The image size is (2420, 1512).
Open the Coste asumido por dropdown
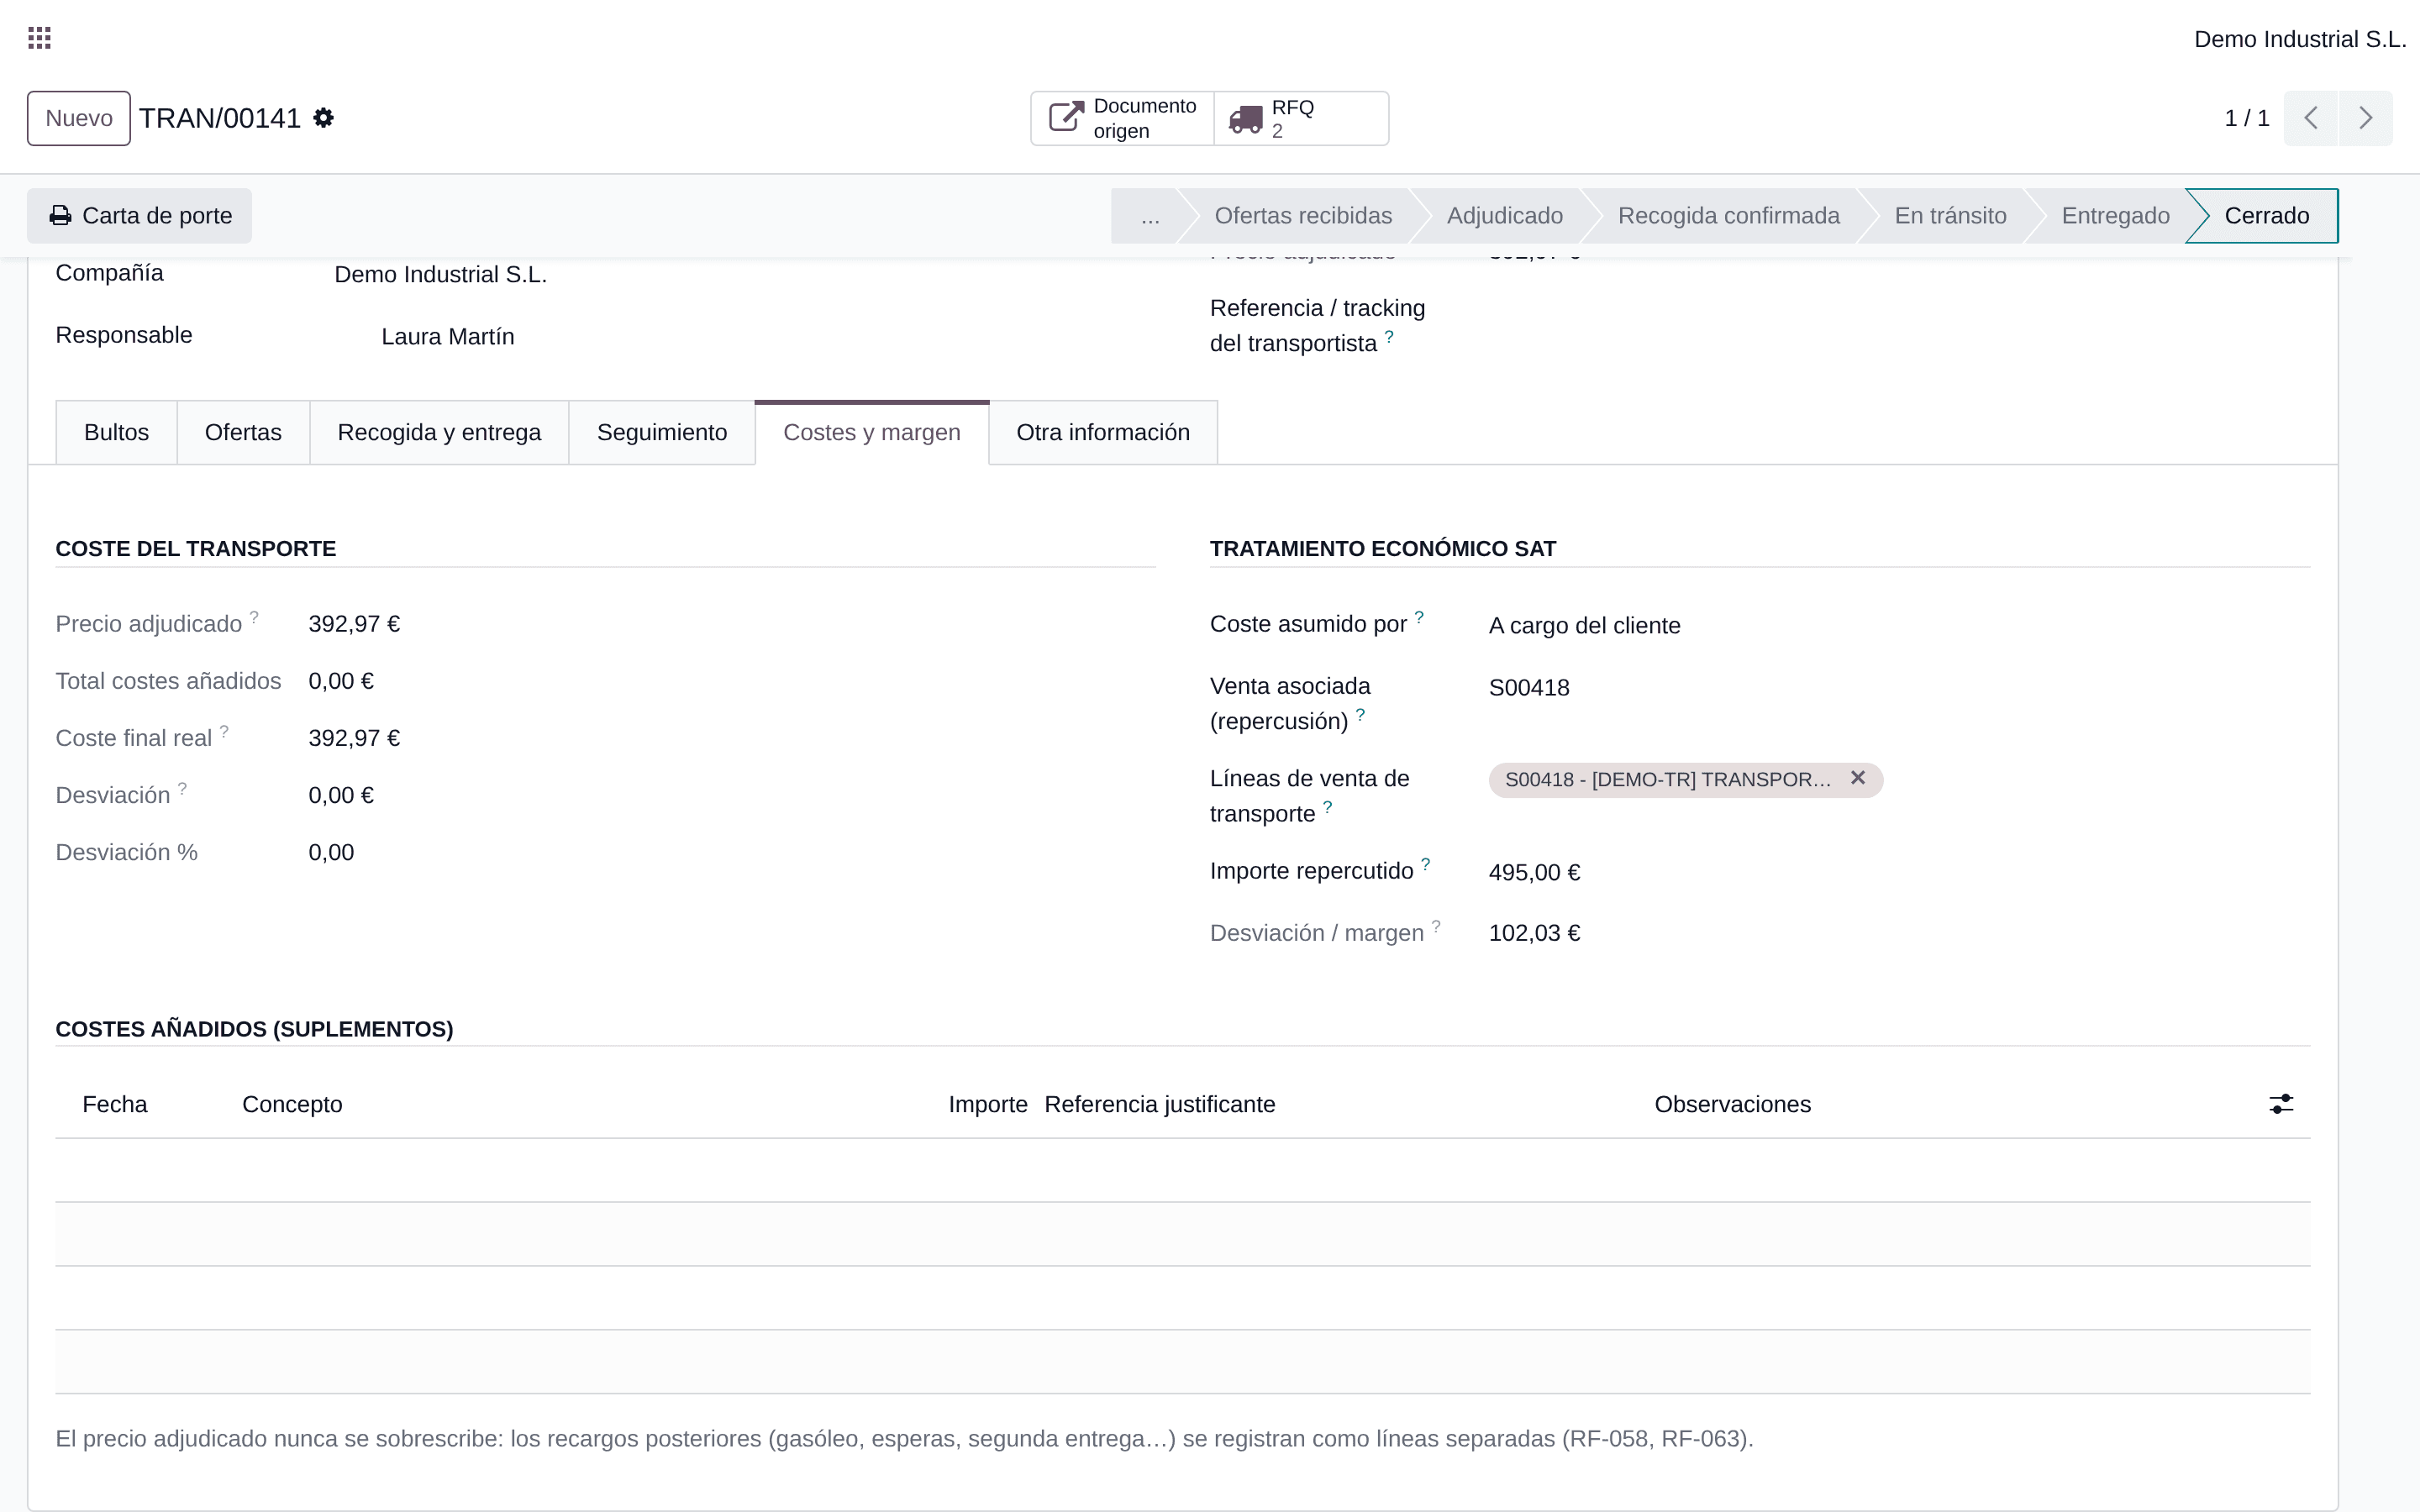point(1898,626)
